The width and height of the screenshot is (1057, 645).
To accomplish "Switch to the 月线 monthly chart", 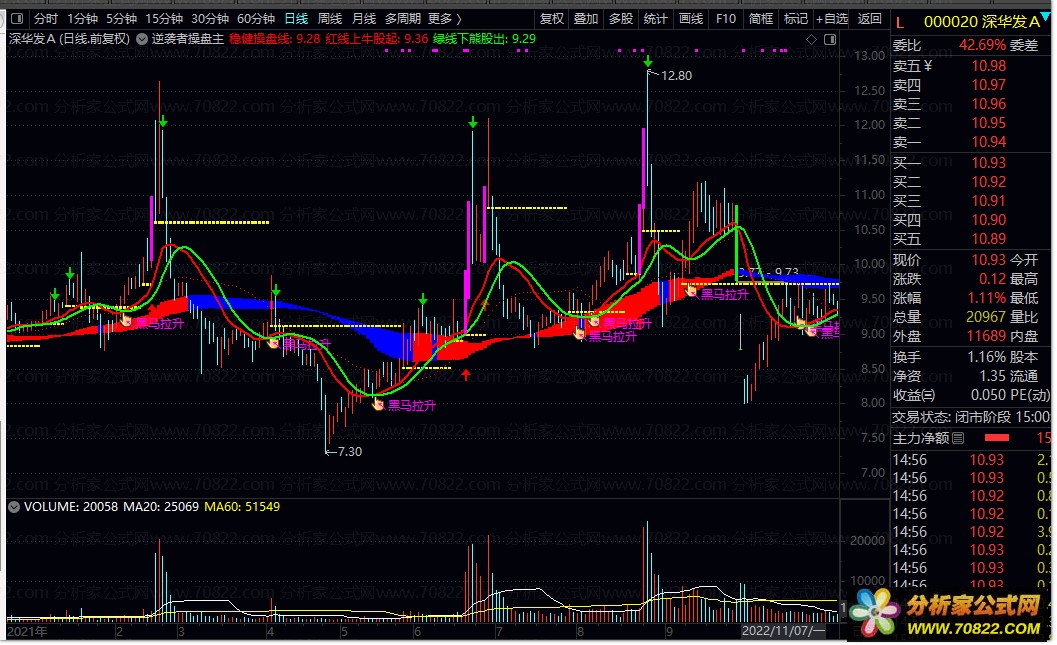I will (x=364, y=19).
